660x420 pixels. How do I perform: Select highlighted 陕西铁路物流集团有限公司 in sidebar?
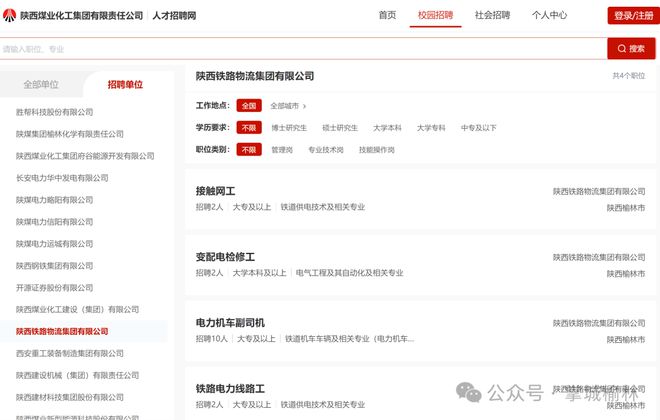[x=62, y=331]
